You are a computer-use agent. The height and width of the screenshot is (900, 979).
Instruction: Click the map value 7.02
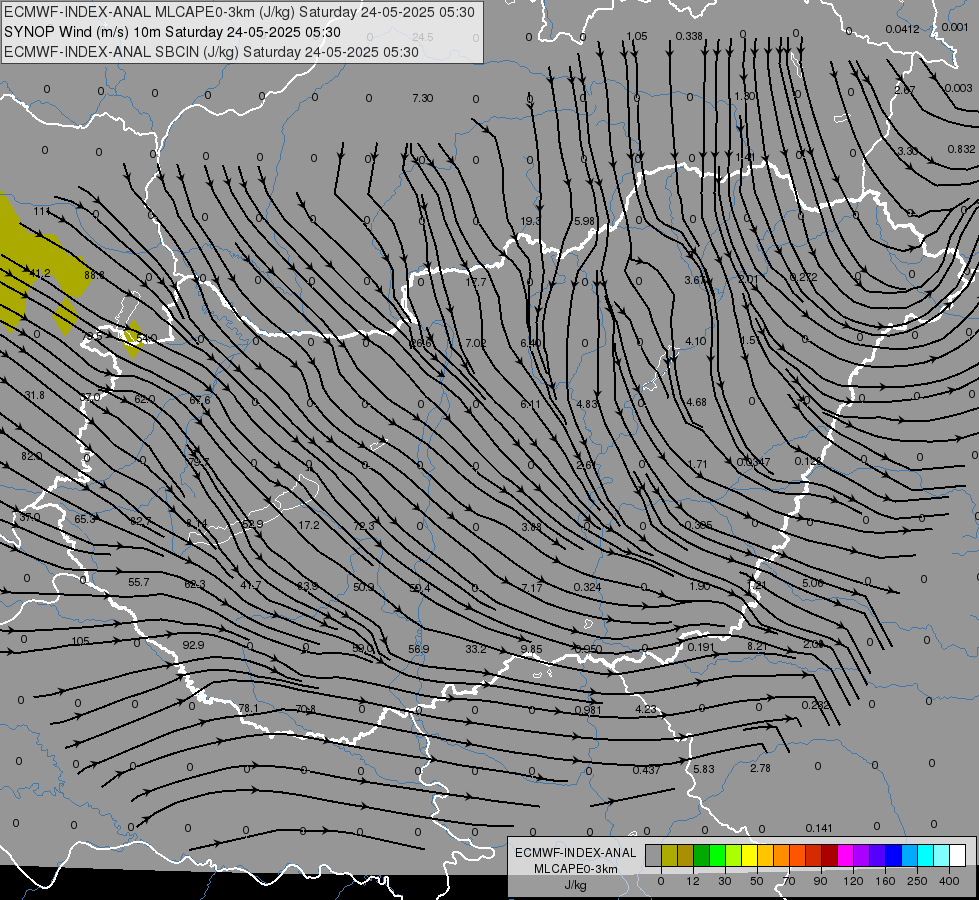click(476, 343)
